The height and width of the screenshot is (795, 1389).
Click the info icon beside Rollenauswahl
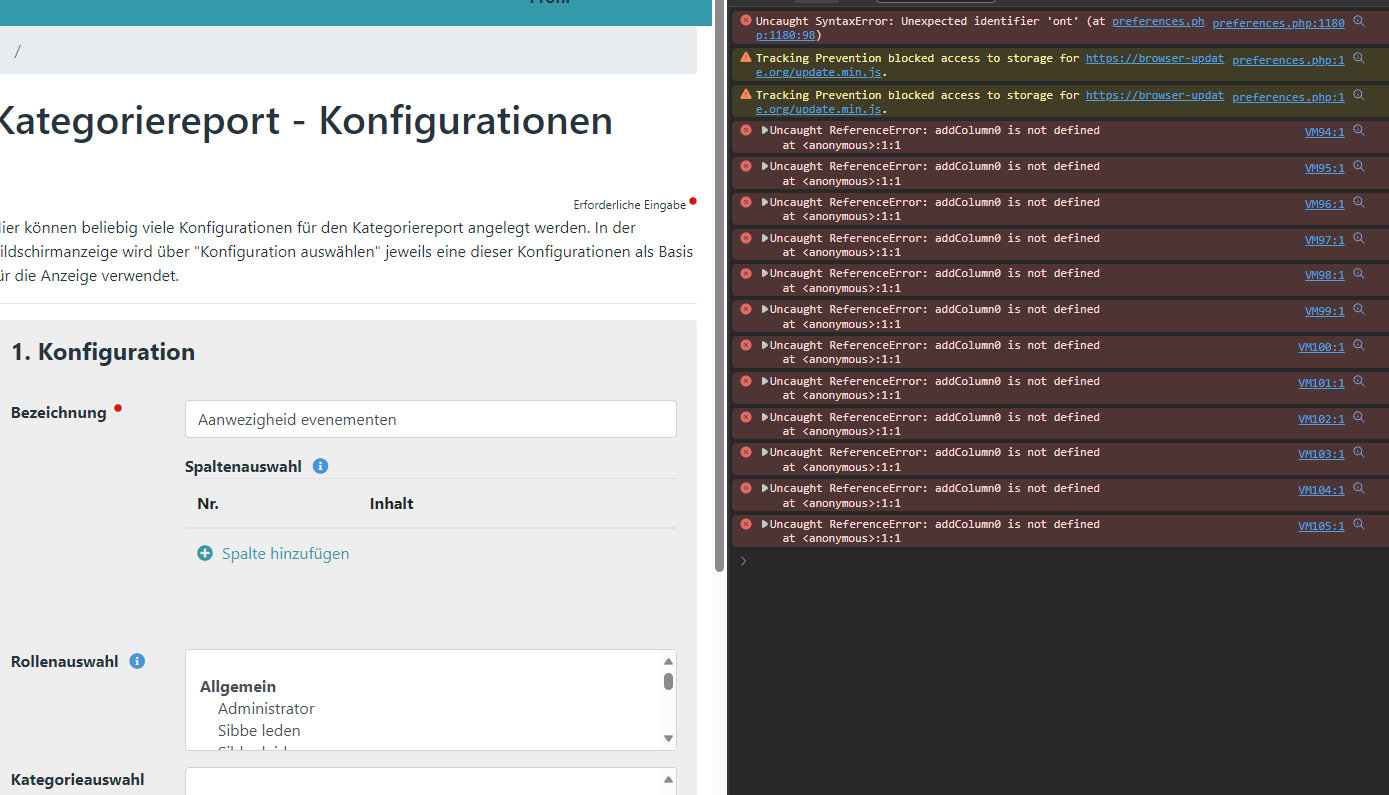click(136, 660)
